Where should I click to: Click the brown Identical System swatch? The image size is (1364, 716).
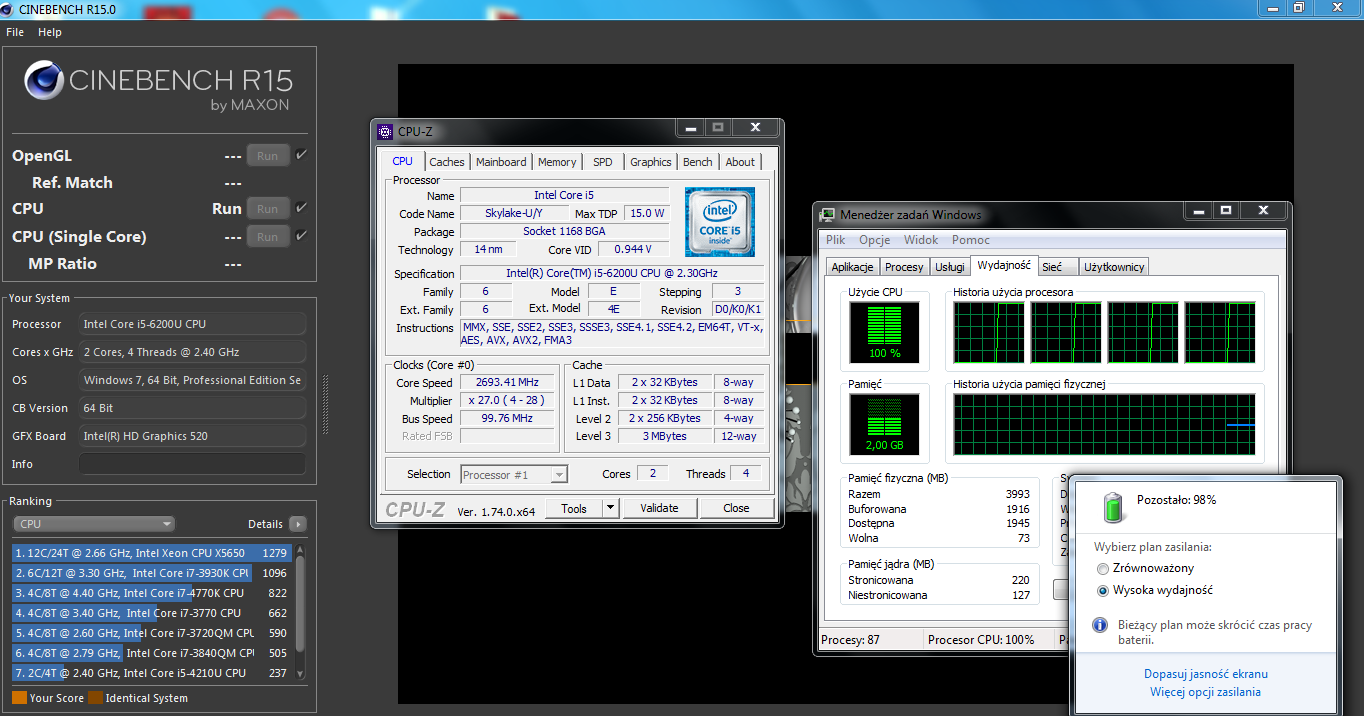95,698
